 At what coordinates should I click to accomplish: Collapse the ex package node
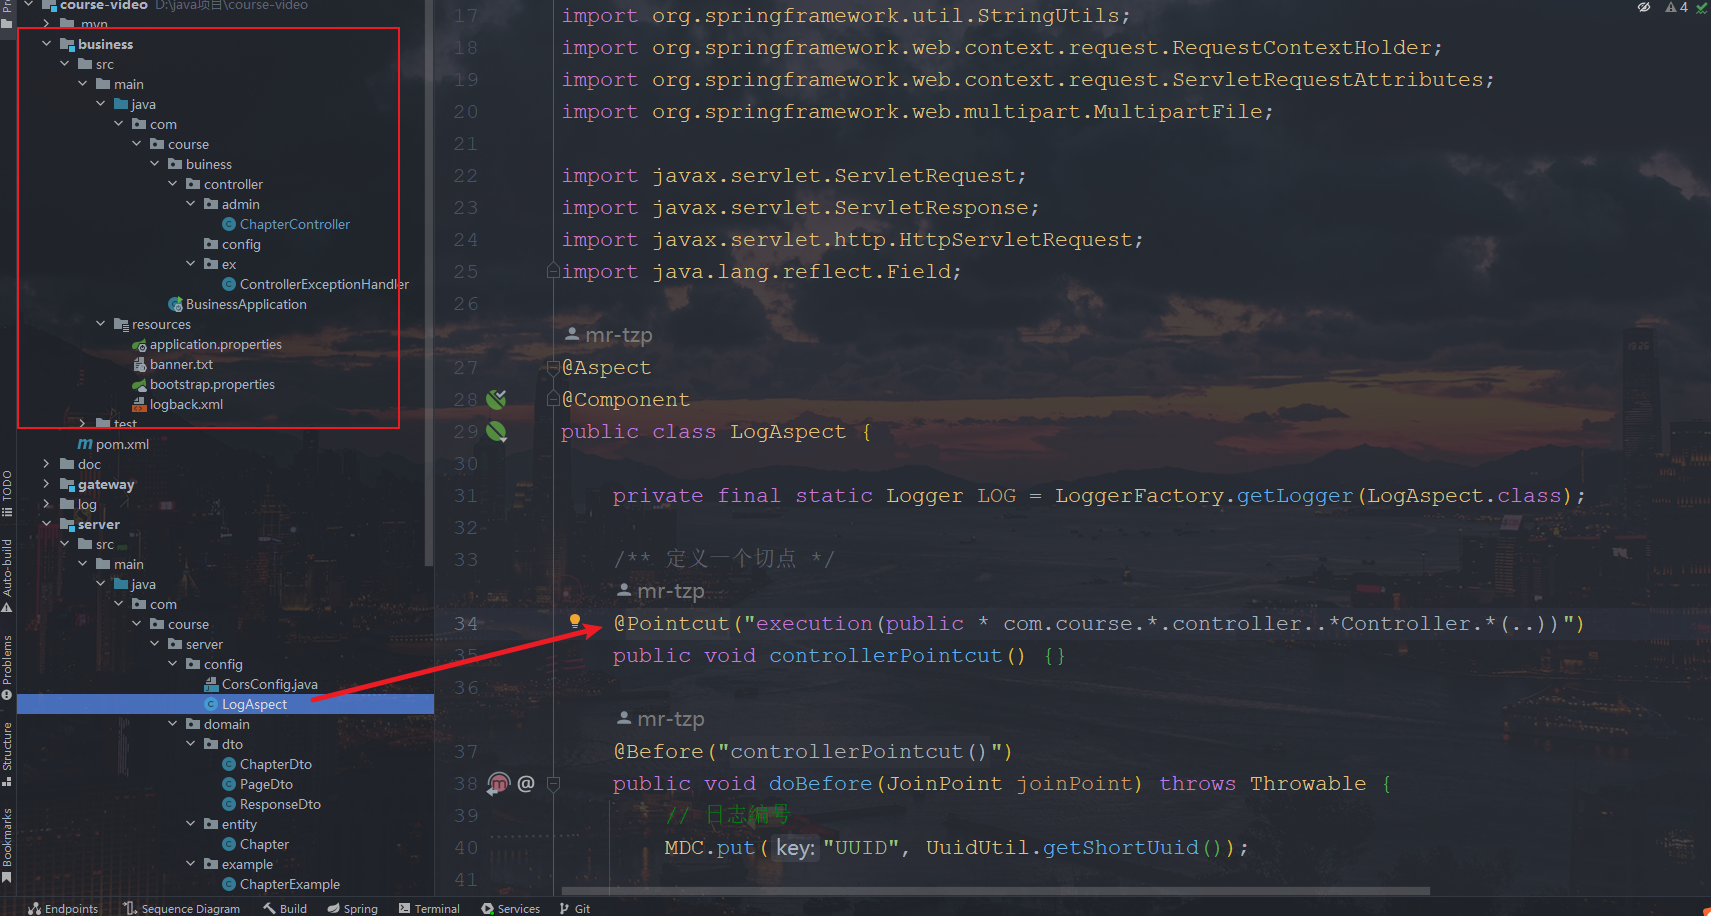191,264
